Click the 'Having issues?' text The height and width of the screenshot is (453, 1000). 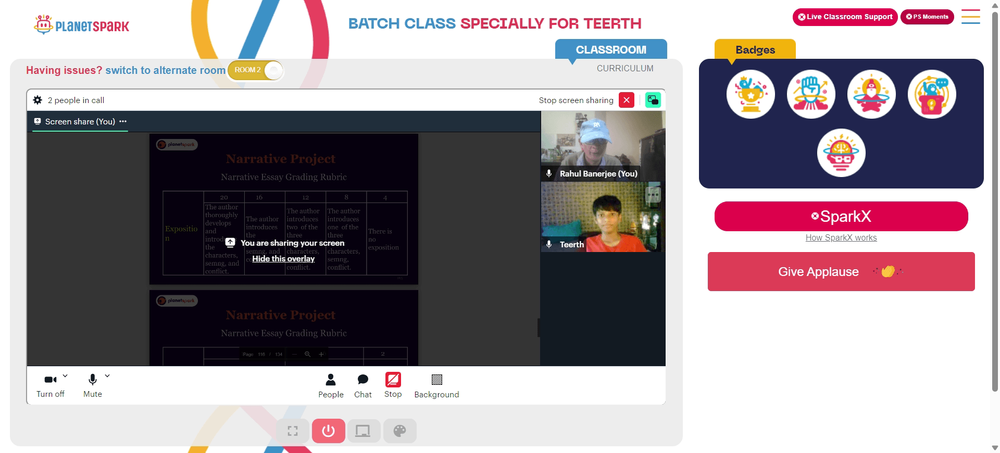coord(64,70)
